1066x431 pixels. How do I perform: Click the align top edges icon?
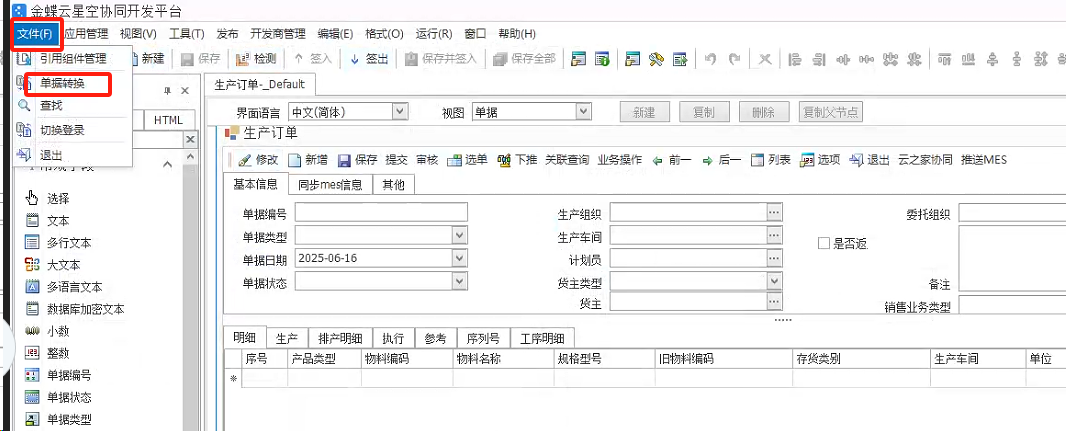tap(945, 59)
